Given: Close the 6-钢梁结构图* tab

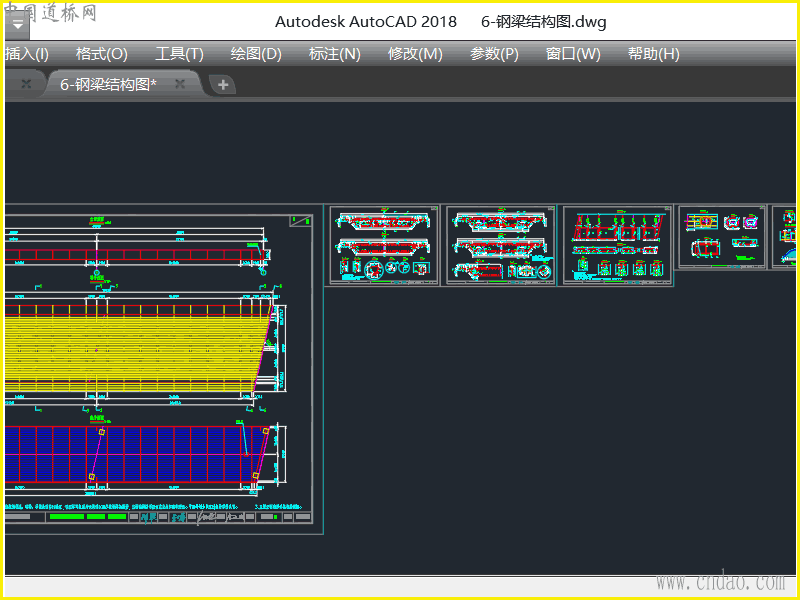Looking at the screenshot, I should pos(180,85).
